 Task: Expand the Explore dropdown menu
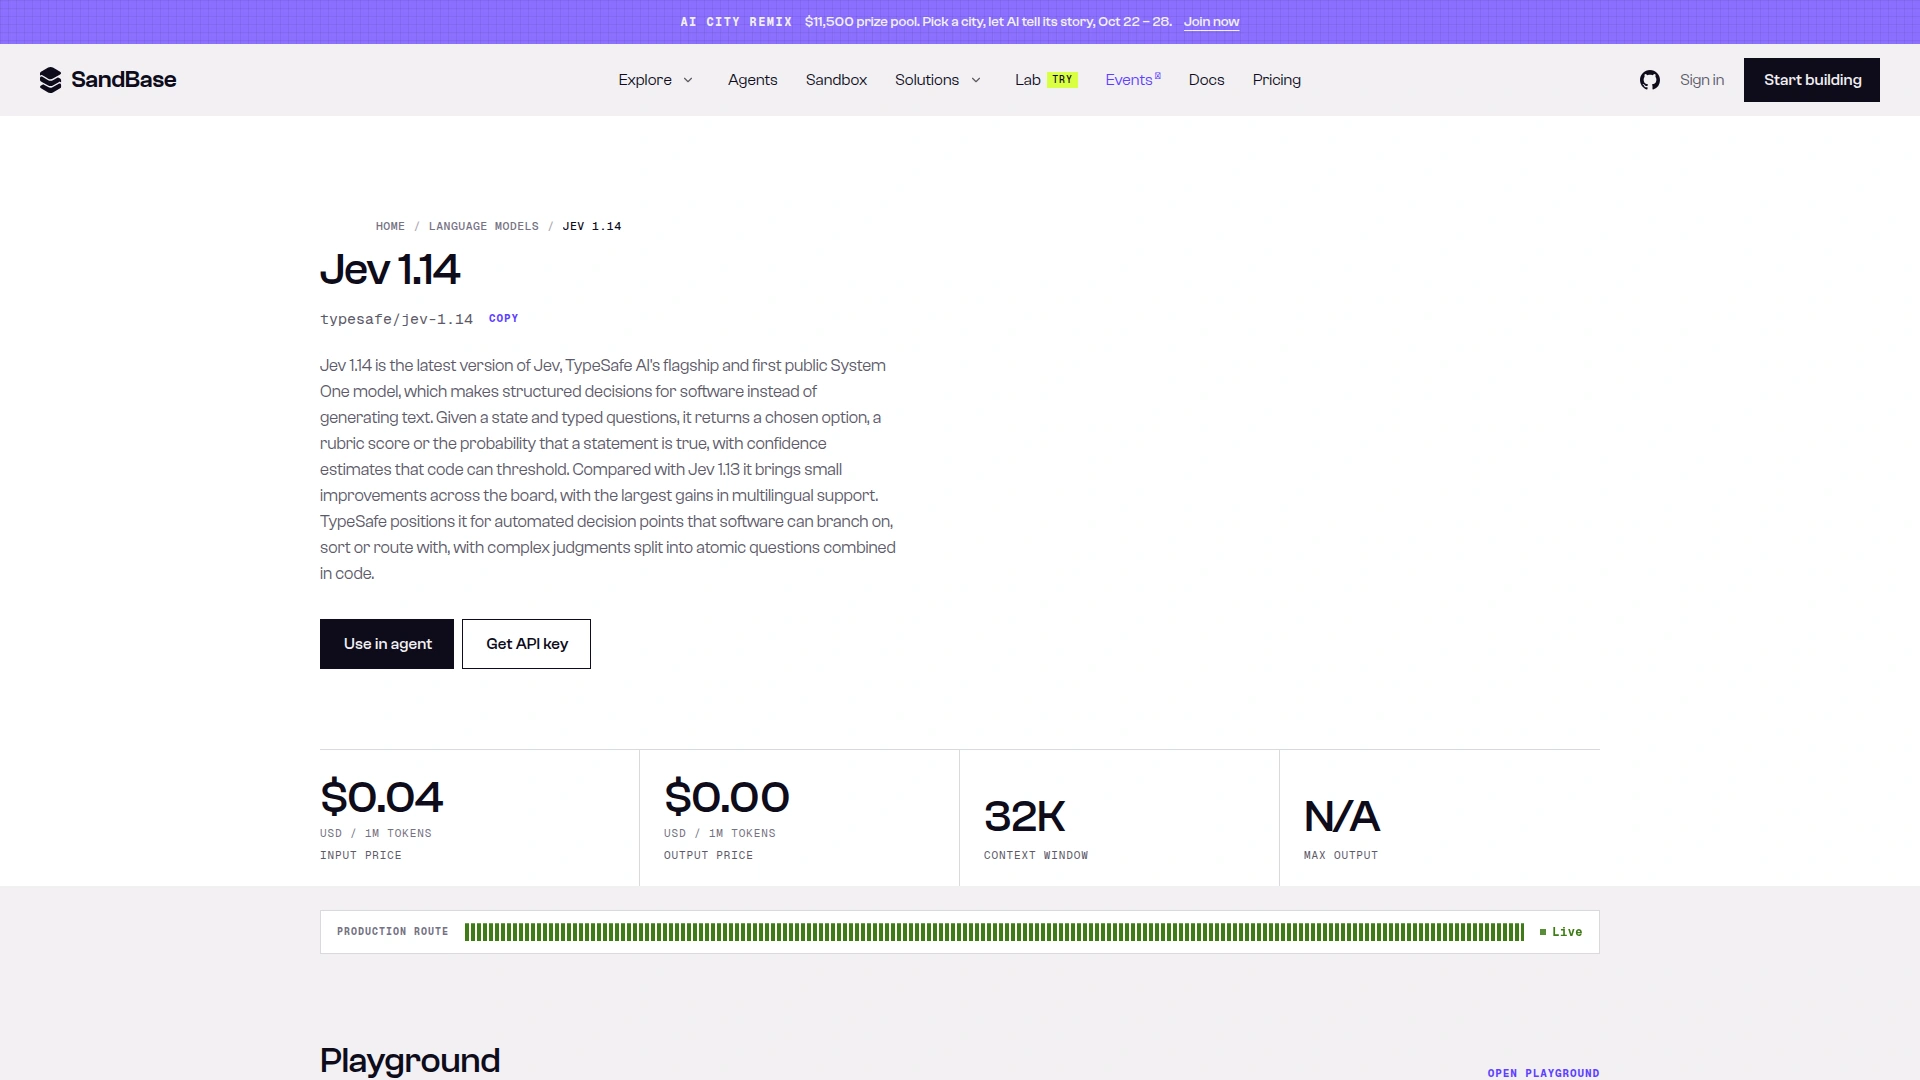[x=656, y=80]
